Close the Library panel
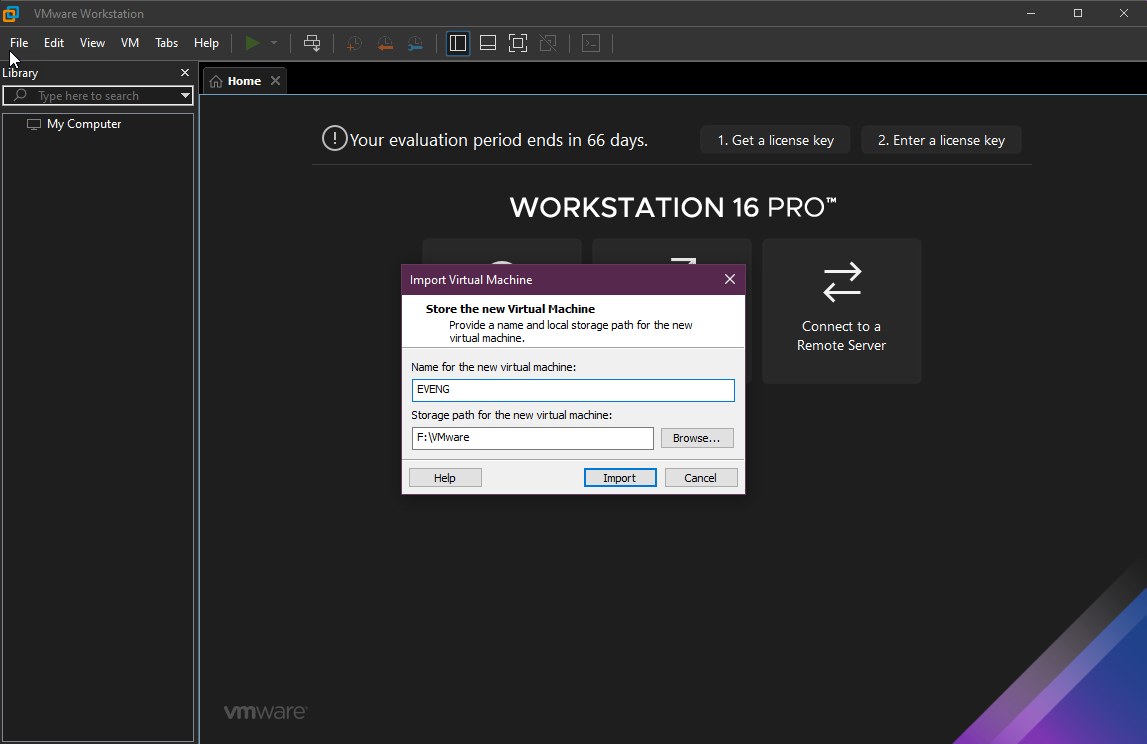1147x744 pixels. tap(185, 73)
